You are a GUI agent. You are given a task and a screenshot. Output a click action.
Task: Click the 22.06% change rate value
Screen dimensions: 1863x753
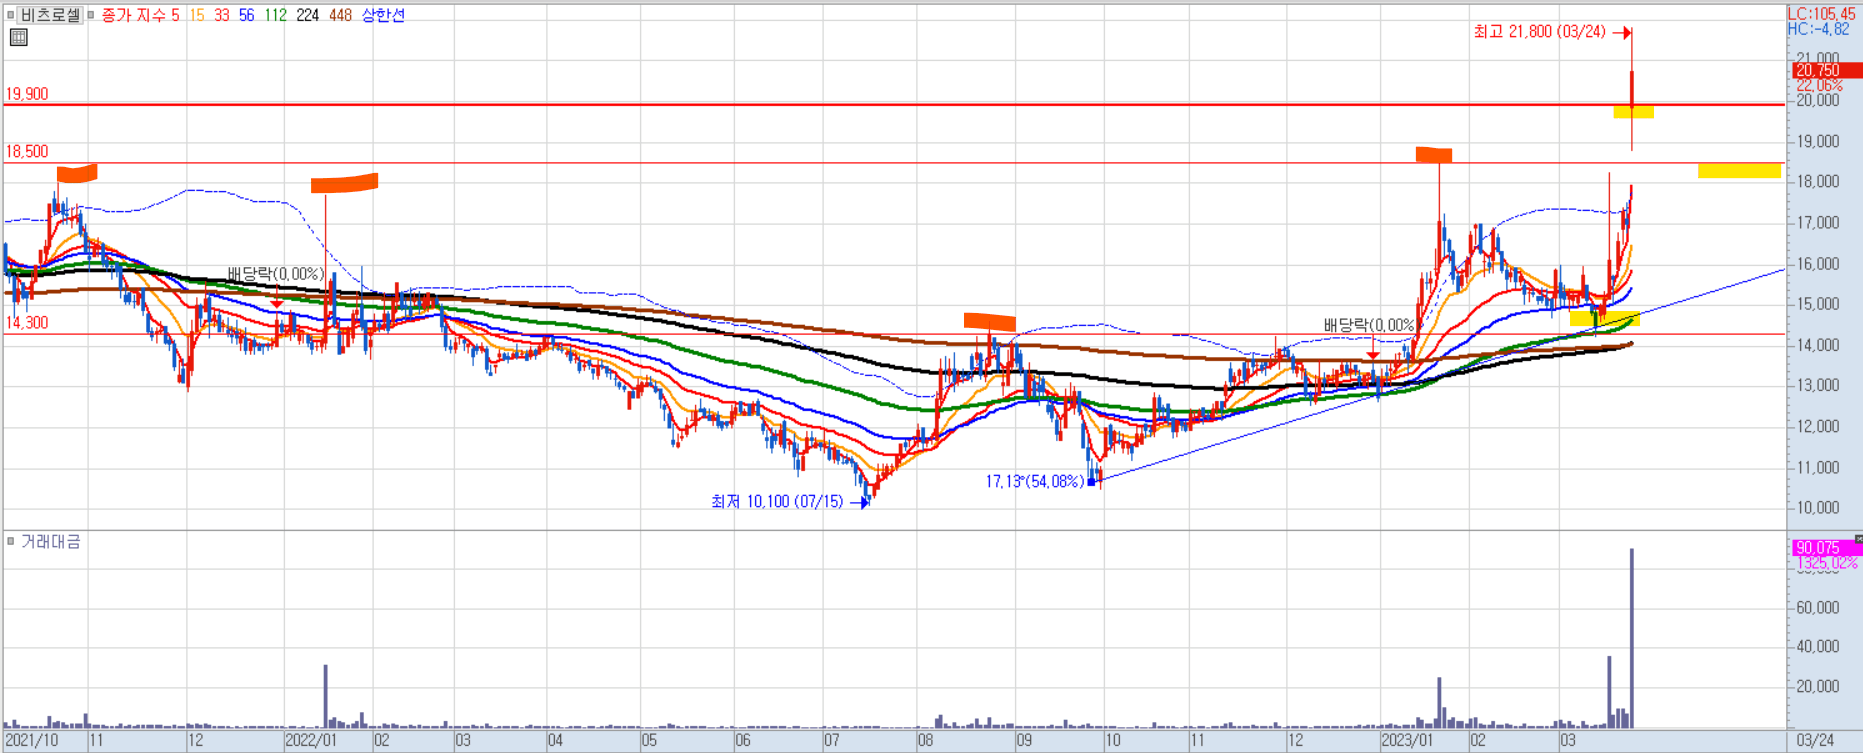pyautogui.click(x=1819, y=85)
